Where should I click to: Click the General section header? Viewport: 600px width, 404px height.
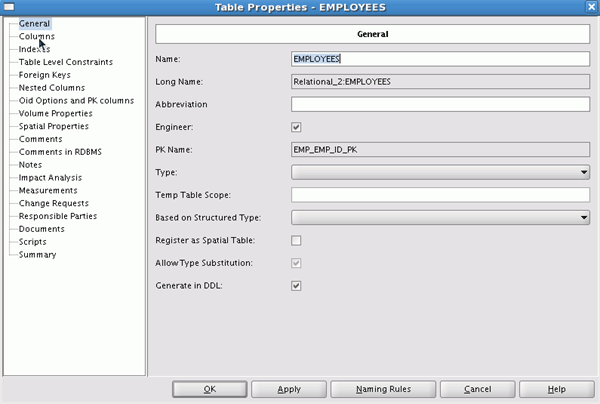(x=372, y=34)
